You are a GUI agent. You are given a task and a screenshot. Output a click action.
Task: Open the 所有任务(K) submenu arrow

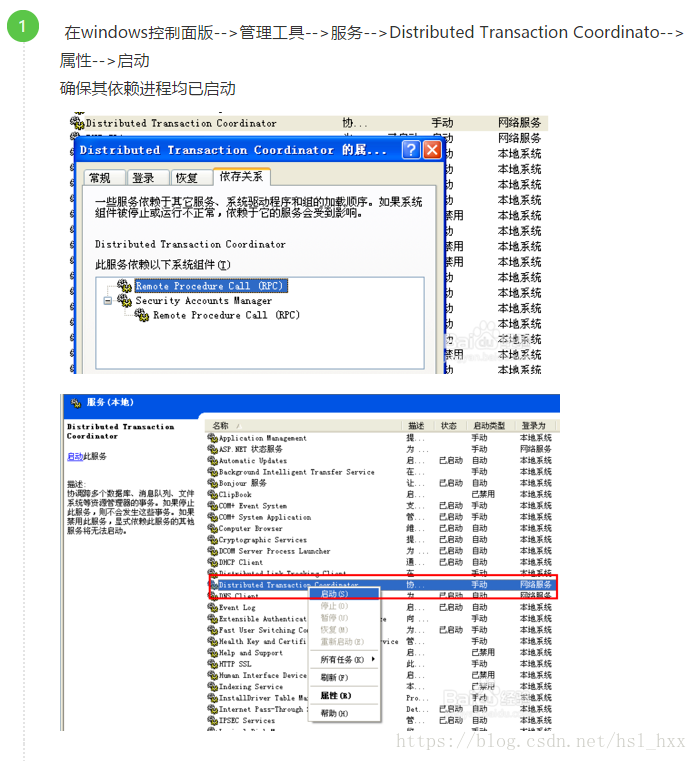373,659
